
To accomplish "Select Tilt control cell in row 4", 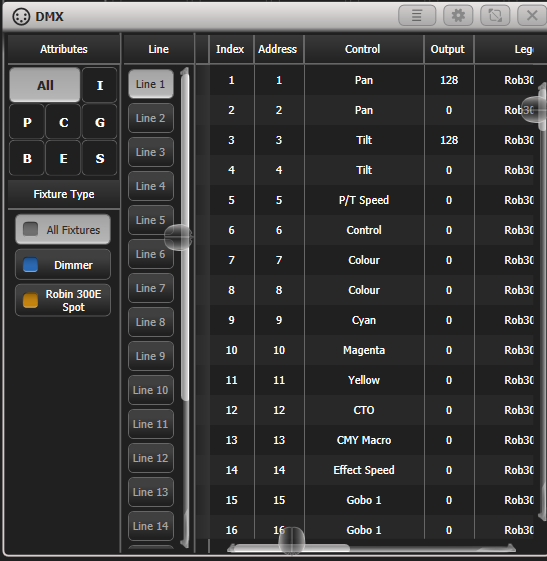I will pos(364,170).
